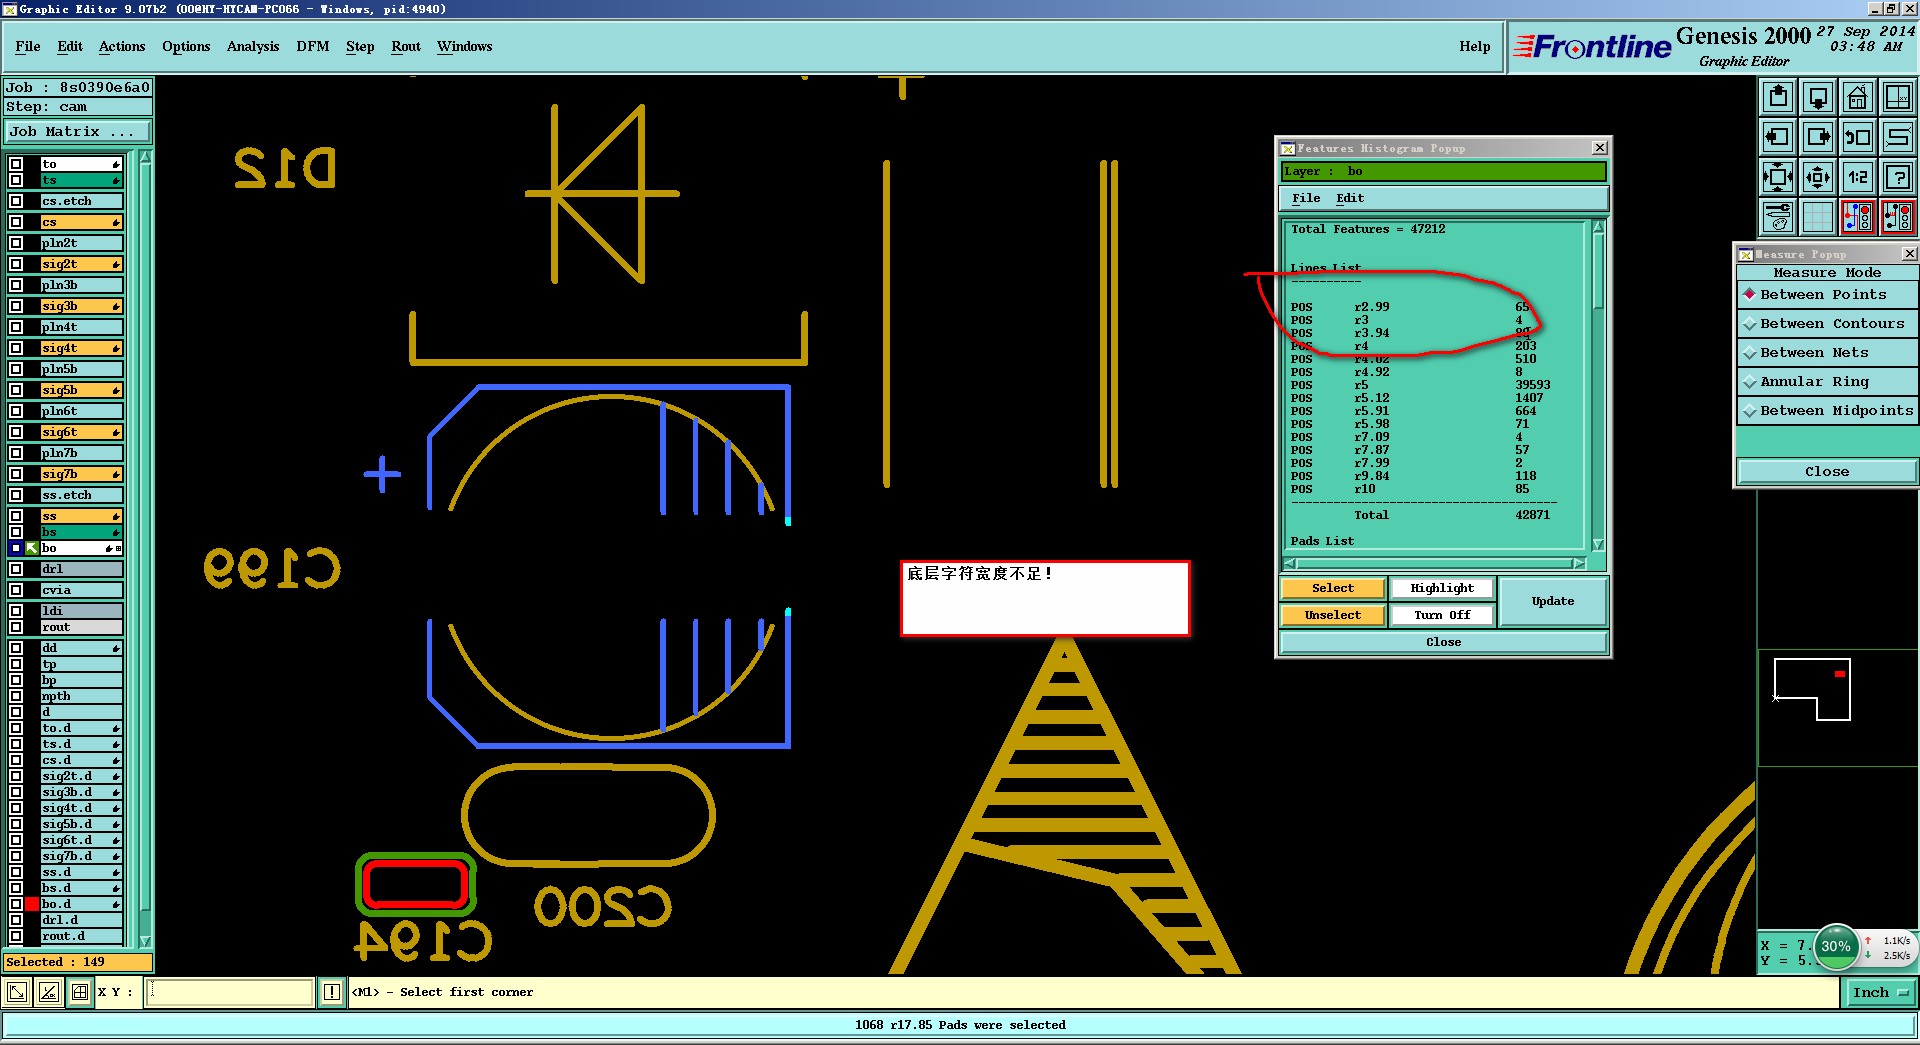Click Close button in Measure Popup
This screenshot has width=1920, height=1045.
(1827, 471)
